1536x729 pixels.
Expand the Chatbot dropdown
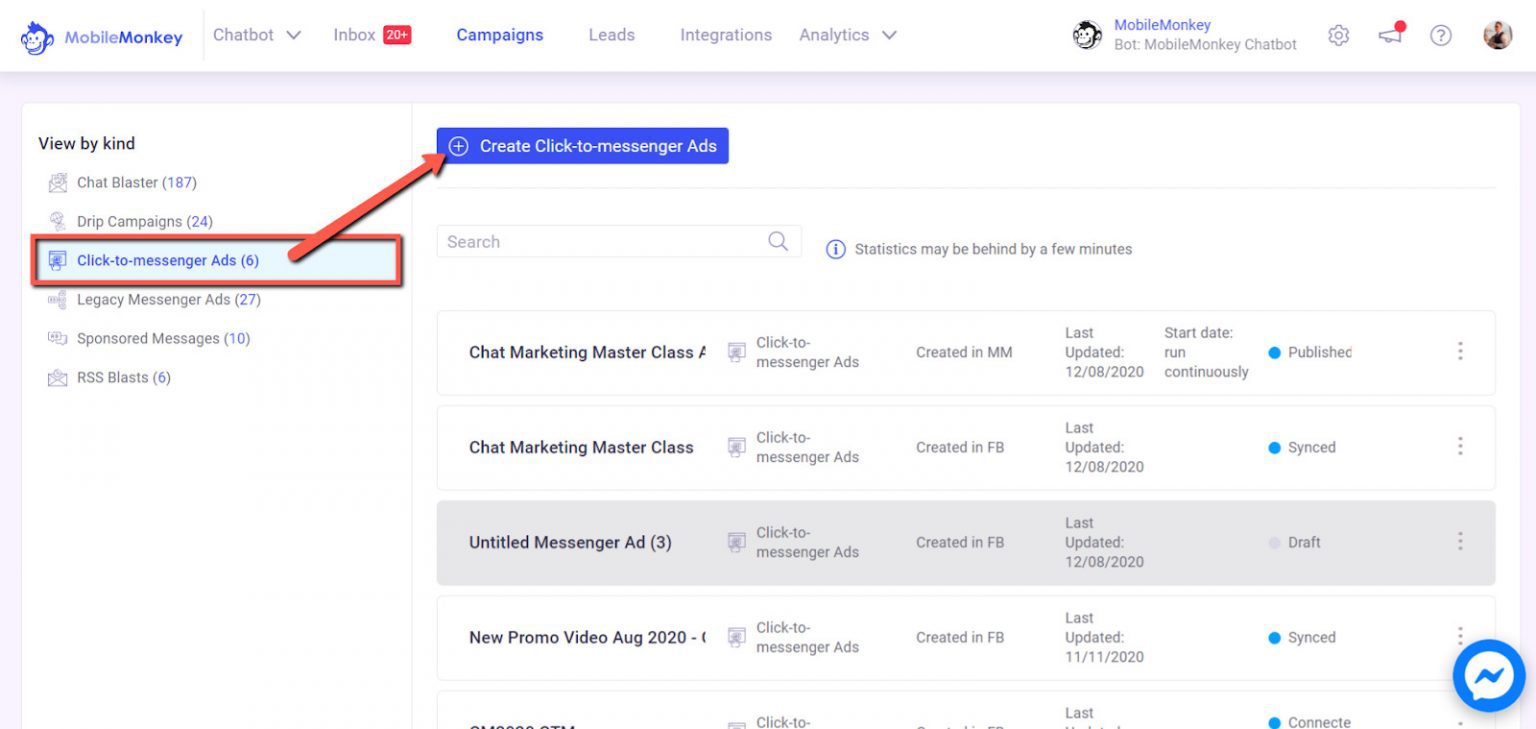257,34
